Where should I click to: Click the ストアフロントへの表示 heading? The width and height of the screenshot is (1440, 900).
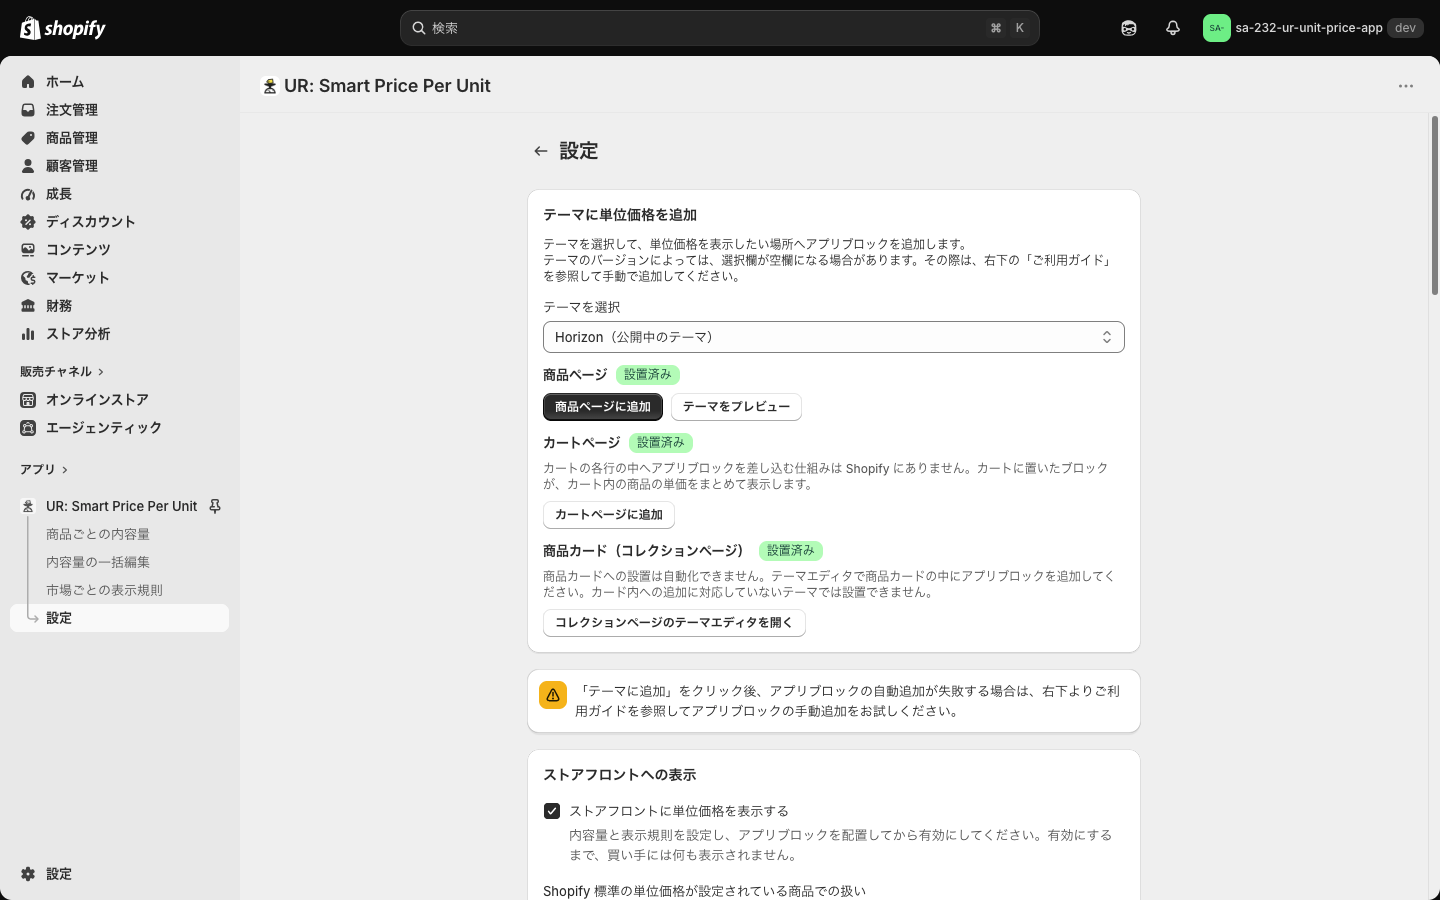pos(620,775)
